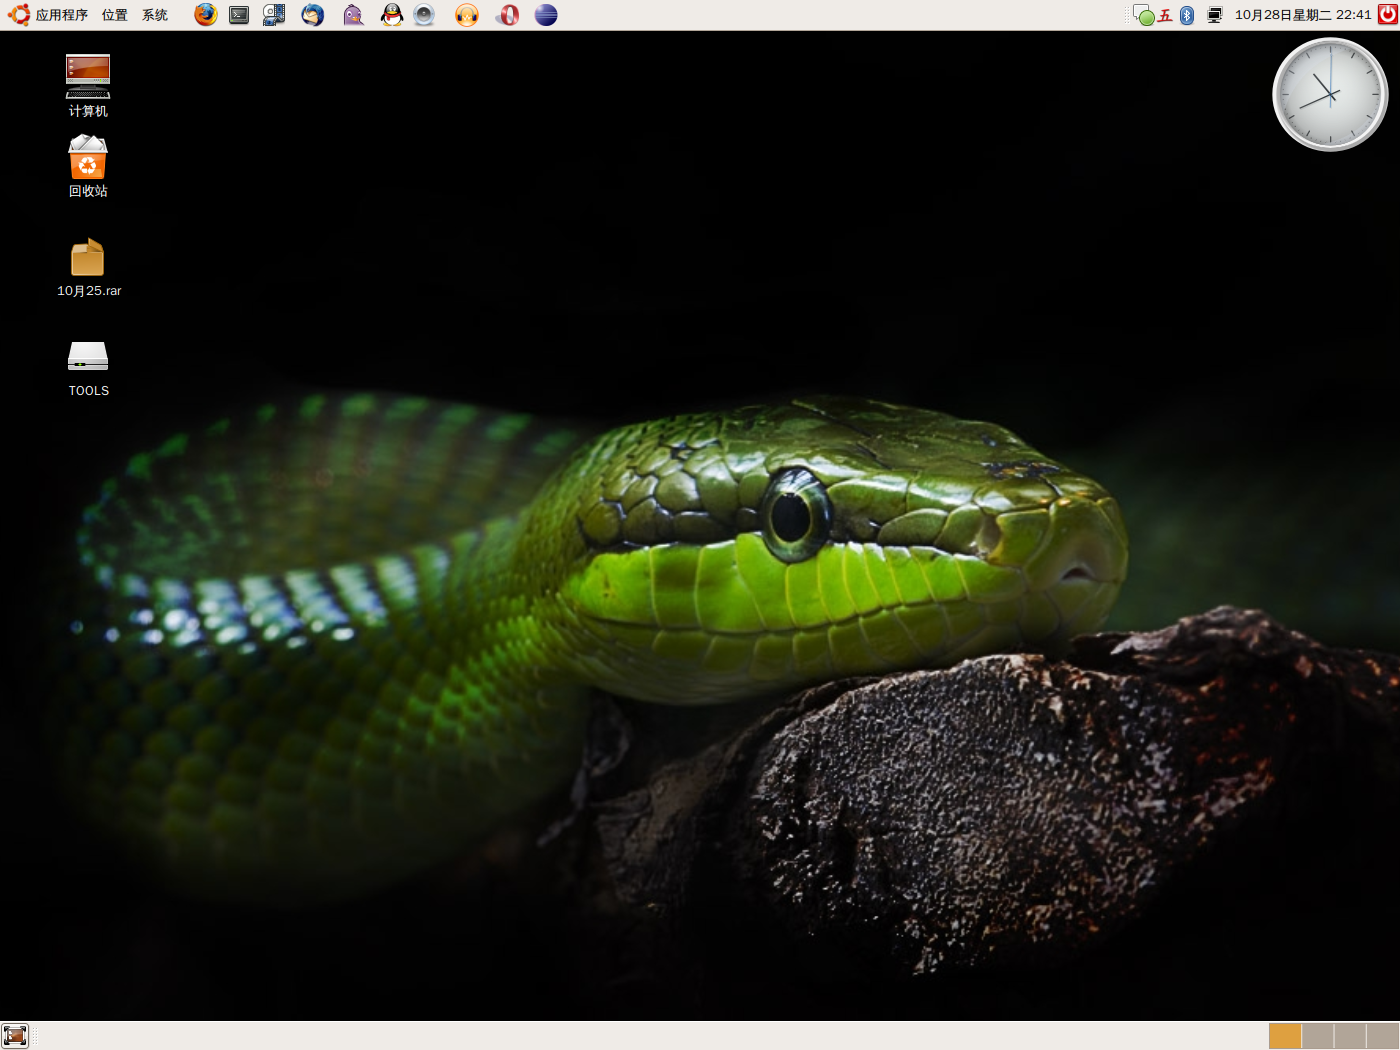Launch Opera browser
The width and height of the screenshot is (1400, 1050).
coord(508,15)
